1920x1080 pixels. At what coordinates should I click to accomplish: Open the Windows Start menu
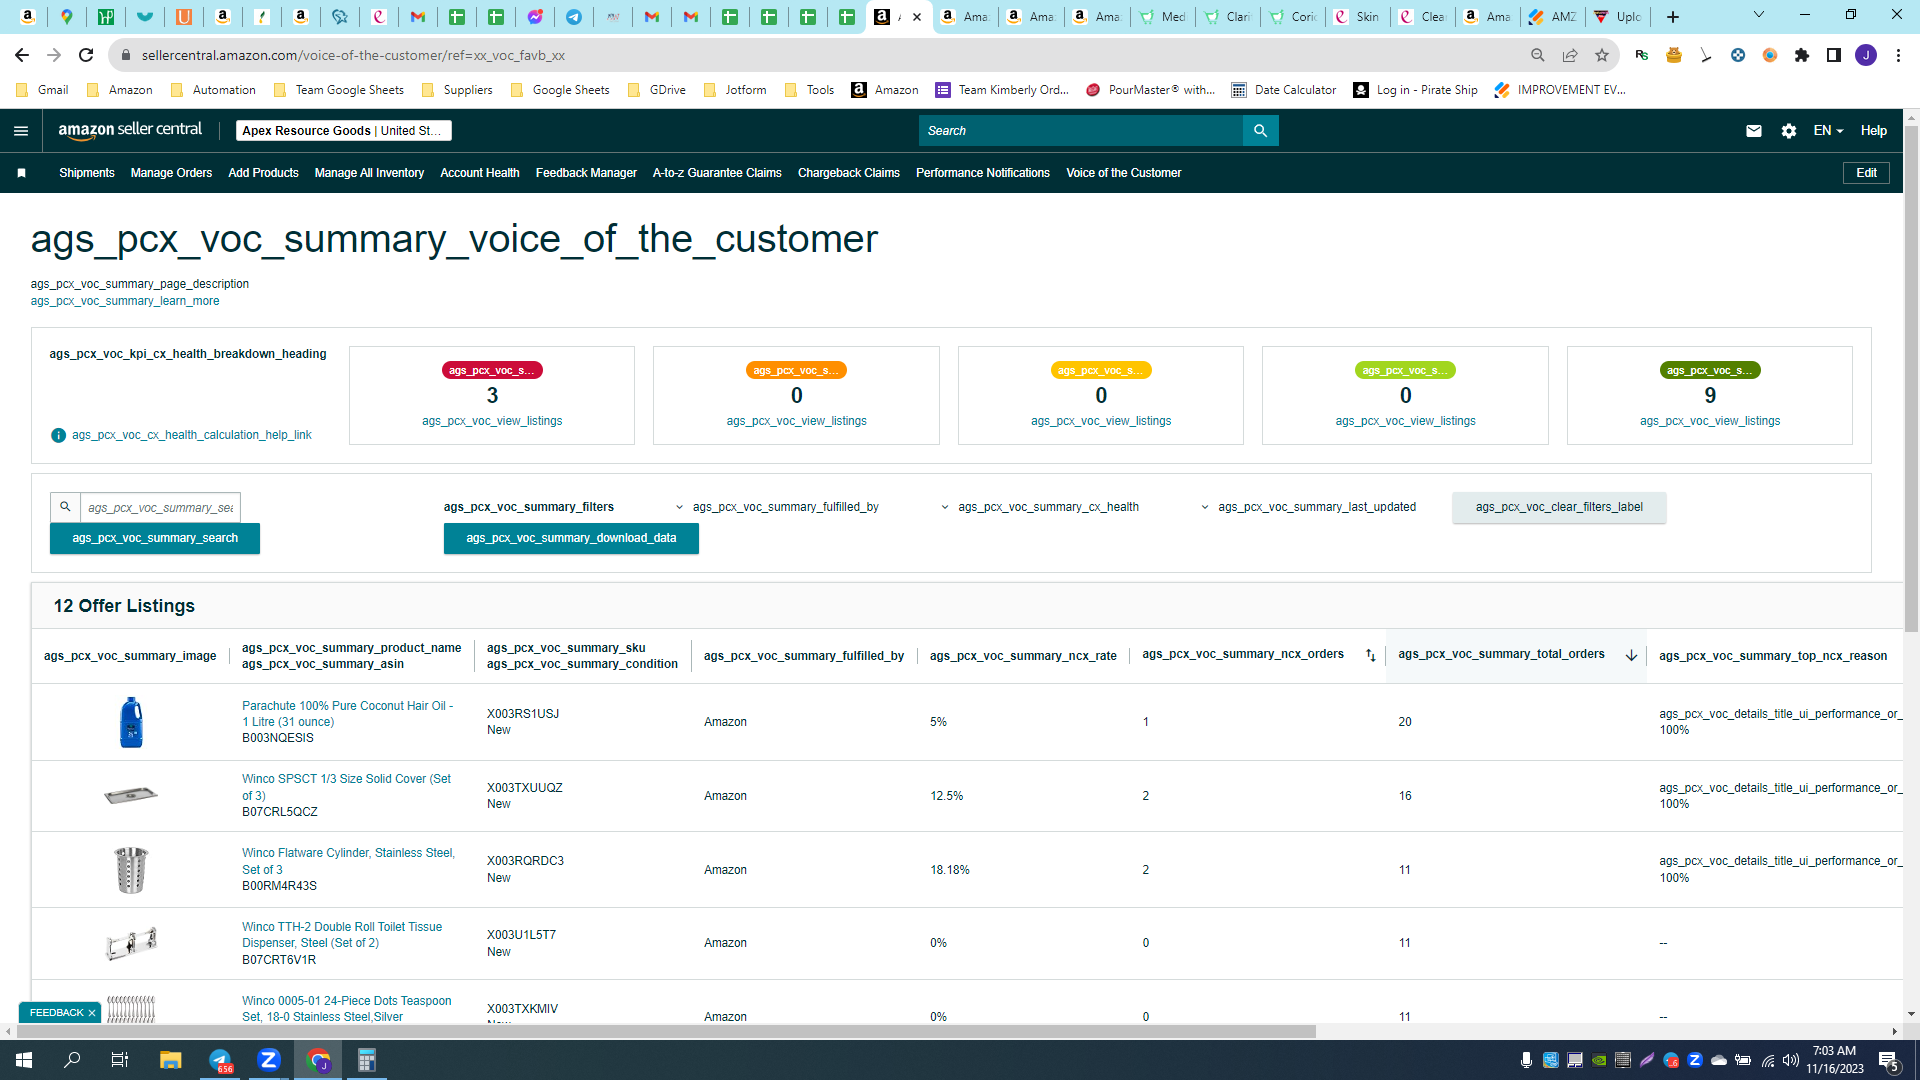[24, 1060]
